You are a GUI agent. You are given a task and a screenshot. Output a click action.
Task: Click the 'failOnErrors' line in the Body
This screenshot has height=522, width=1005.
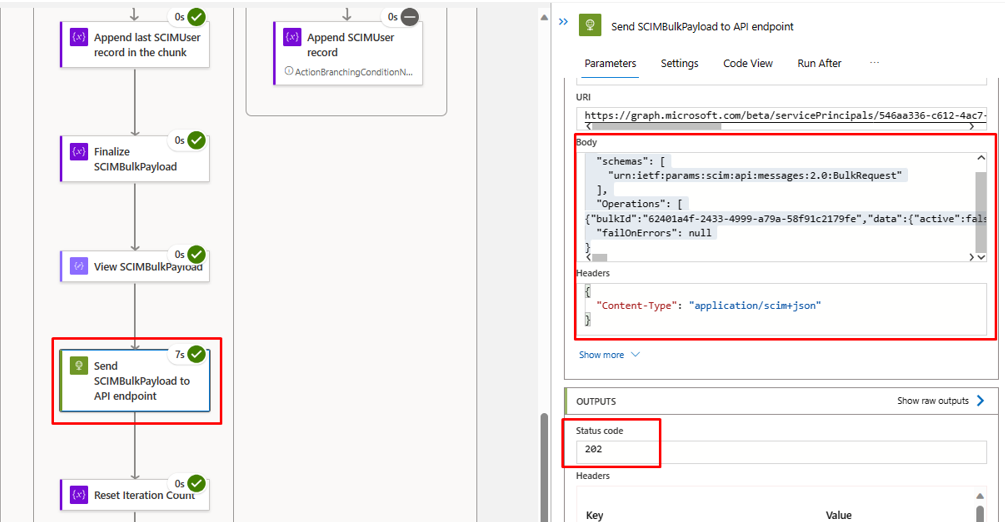click(x=654, y=233)
